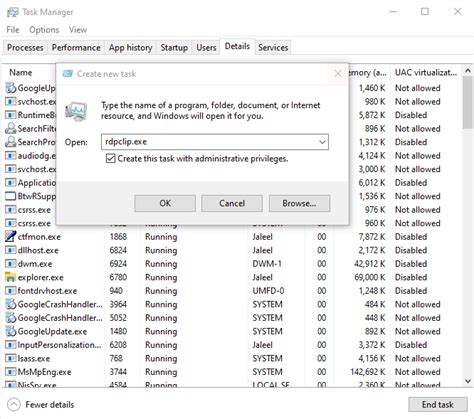Switch to the Startup tab
Image resolution: width=474 pixels, height=419 pixels.
click(174, 48)
